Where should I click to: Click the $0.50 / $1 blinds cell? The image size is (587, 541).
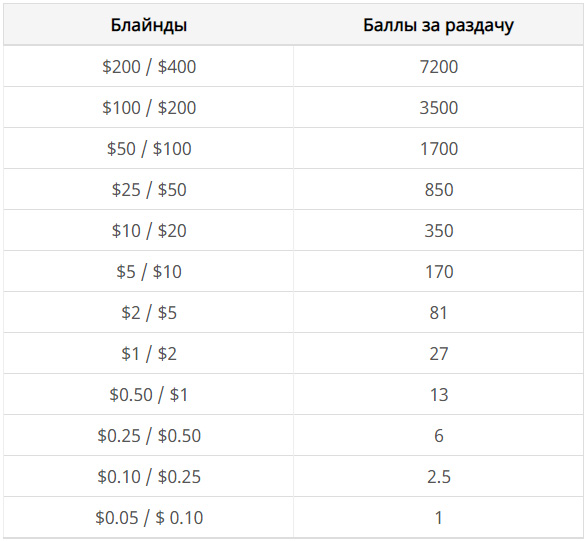click(x=149, y=394)
